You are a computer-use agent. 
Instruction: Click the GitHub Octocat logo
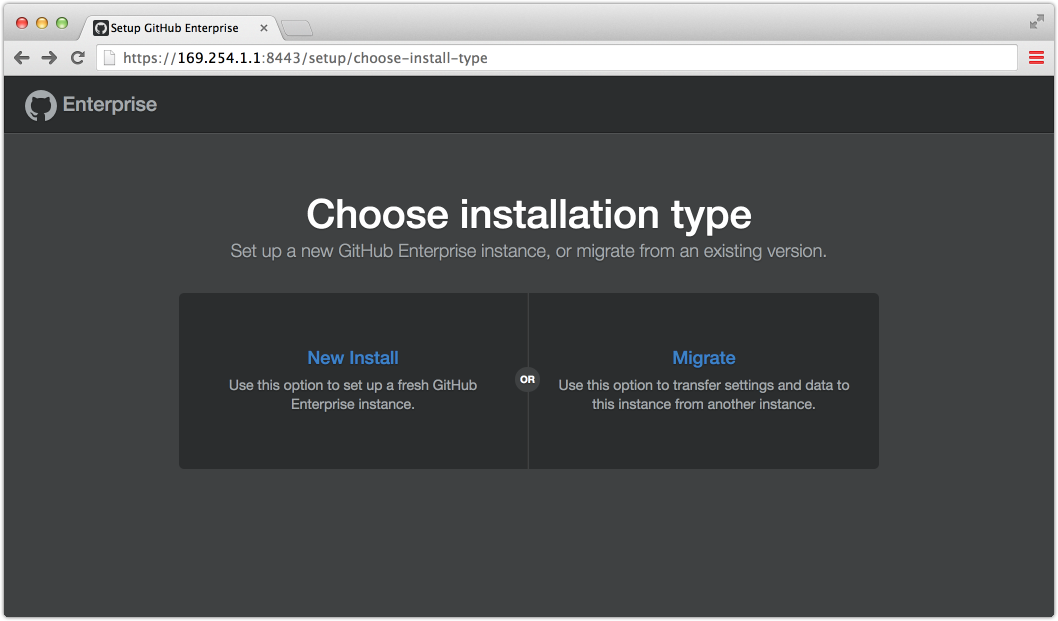(x=40, y=105)
